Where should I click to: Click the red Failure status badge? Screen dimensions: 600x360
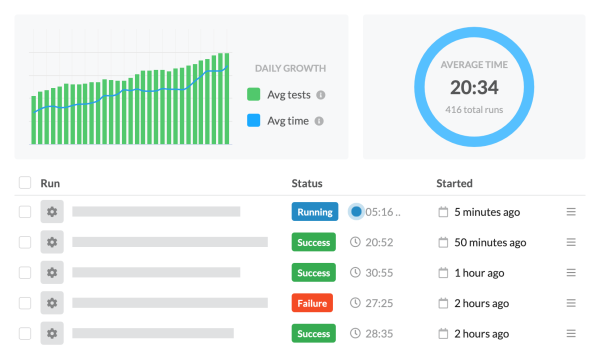(x=312, y=303)
